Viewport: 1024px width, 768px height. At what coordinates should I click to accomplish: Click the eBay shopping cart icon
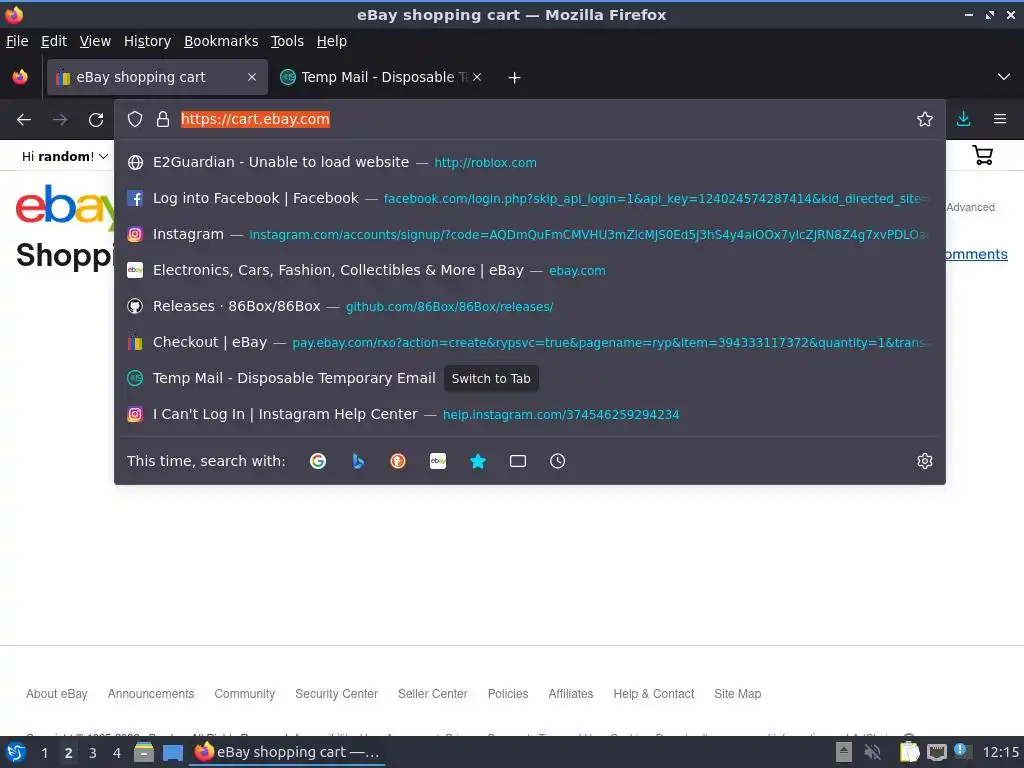(983, 155)
